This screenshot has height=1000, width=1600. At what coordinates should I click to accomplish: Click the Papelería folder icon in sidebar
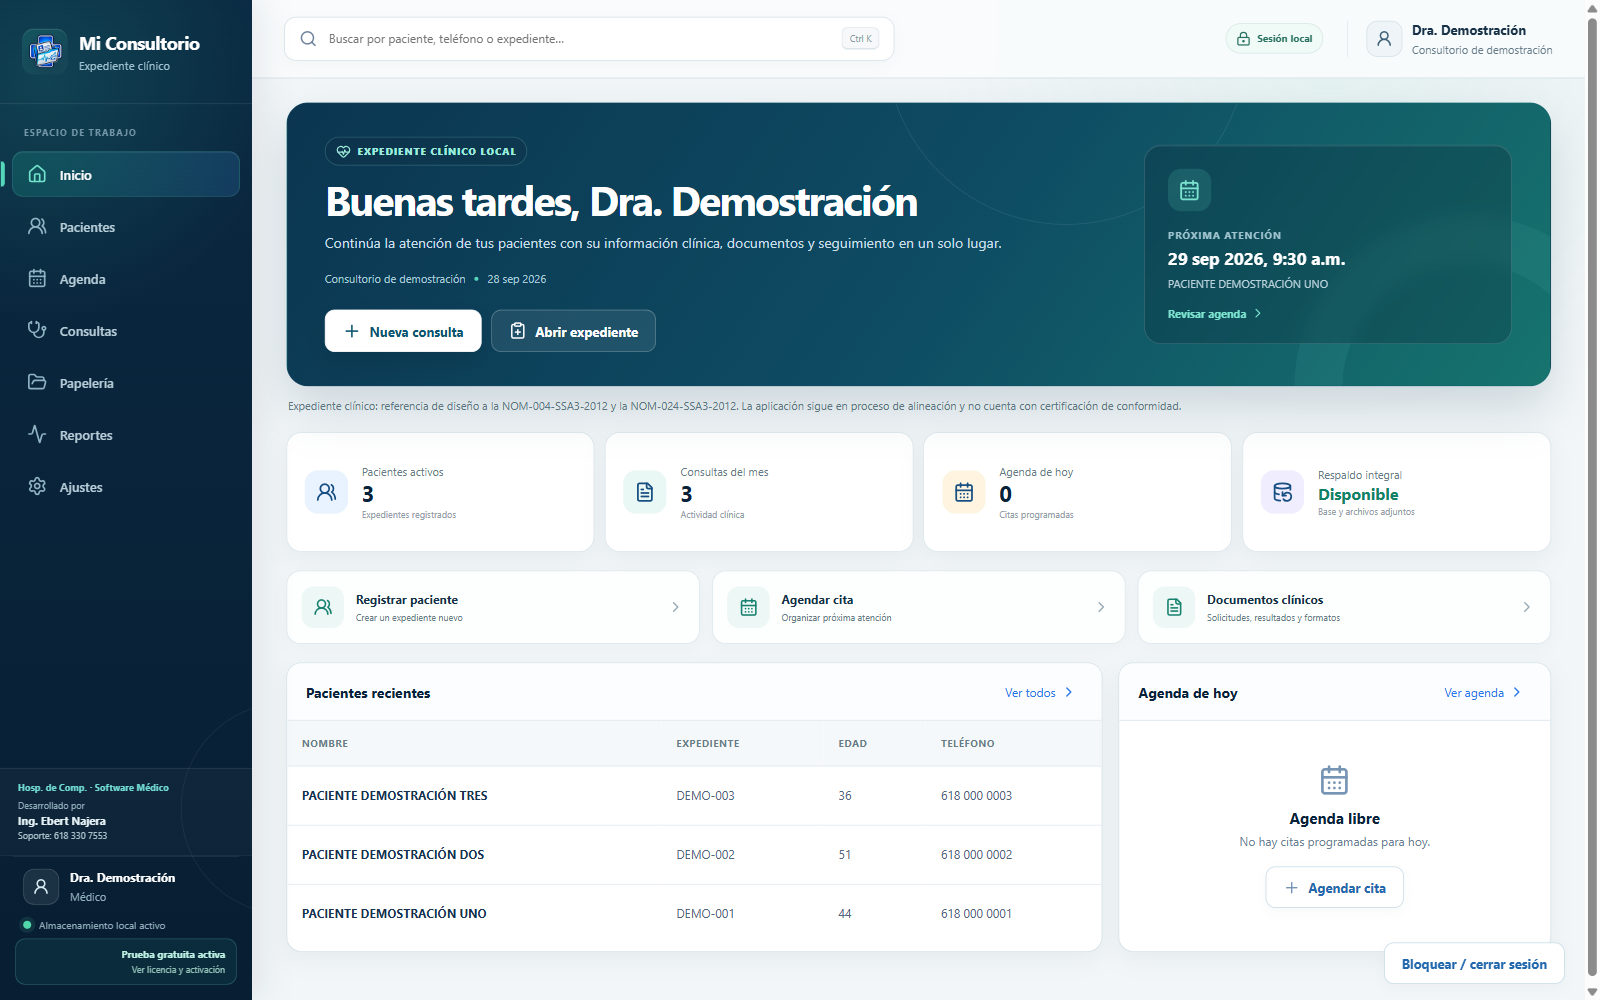37,382
